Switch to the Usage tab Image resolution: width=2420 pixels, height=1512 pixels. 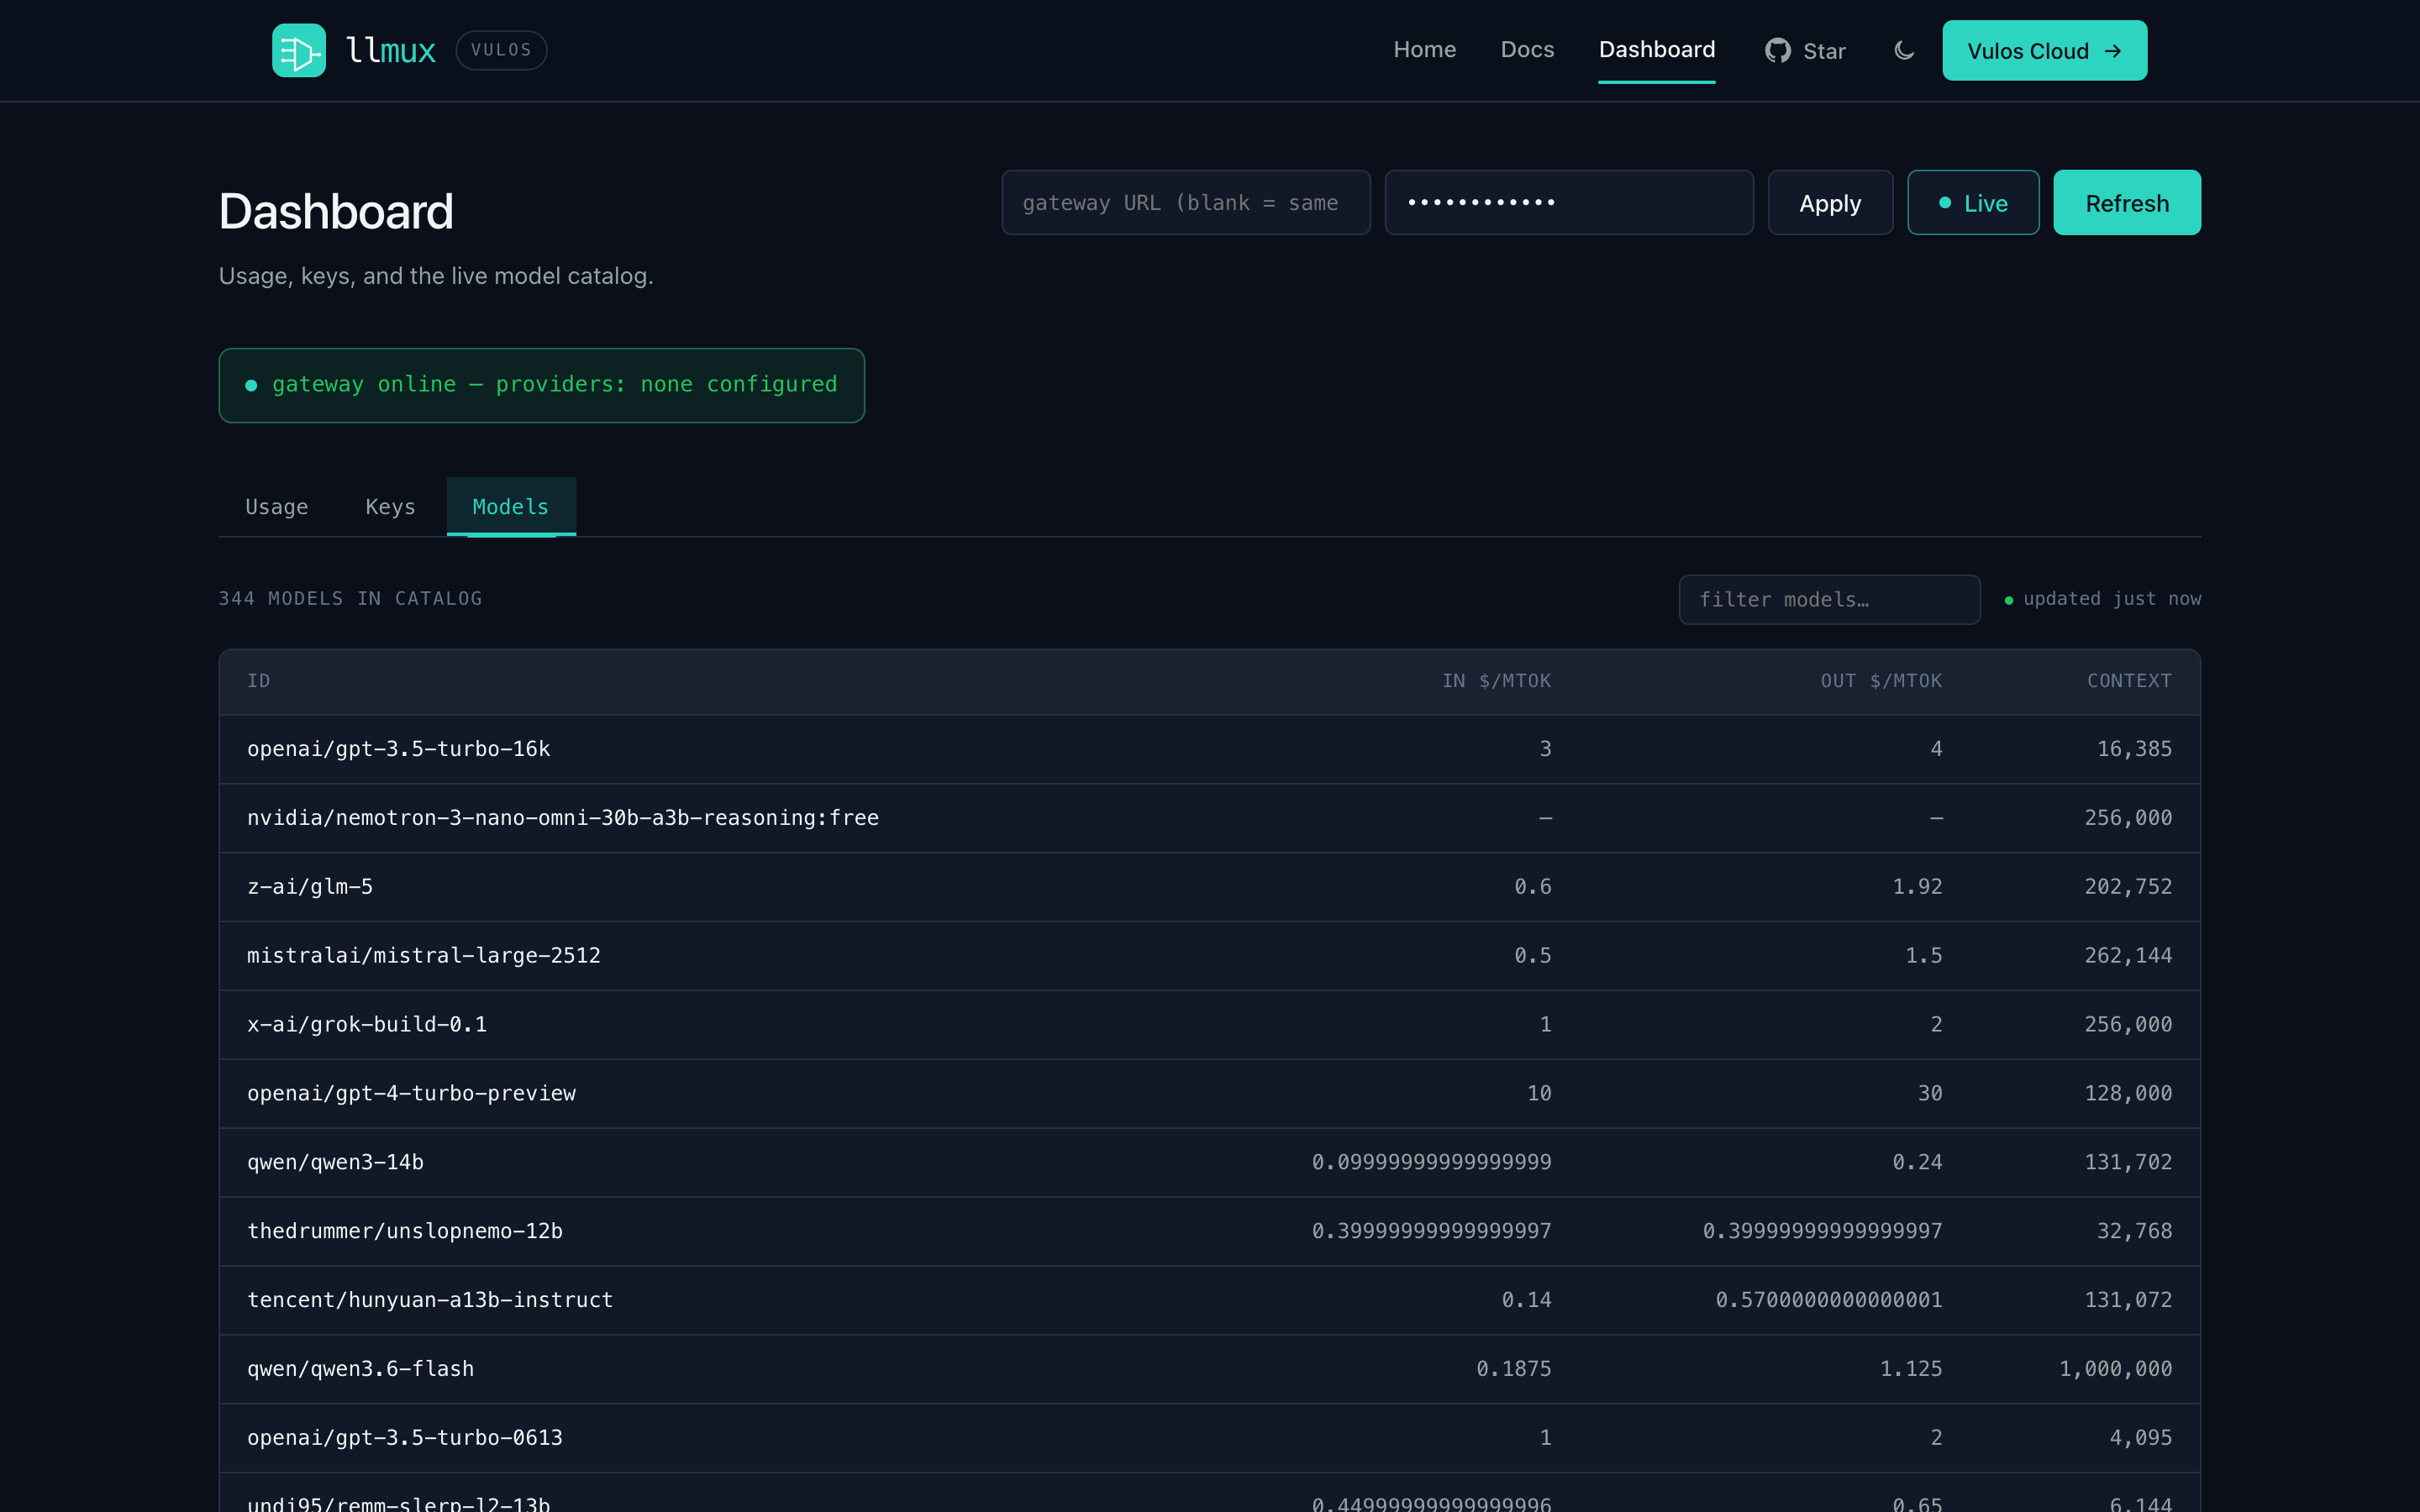(277, 507)
